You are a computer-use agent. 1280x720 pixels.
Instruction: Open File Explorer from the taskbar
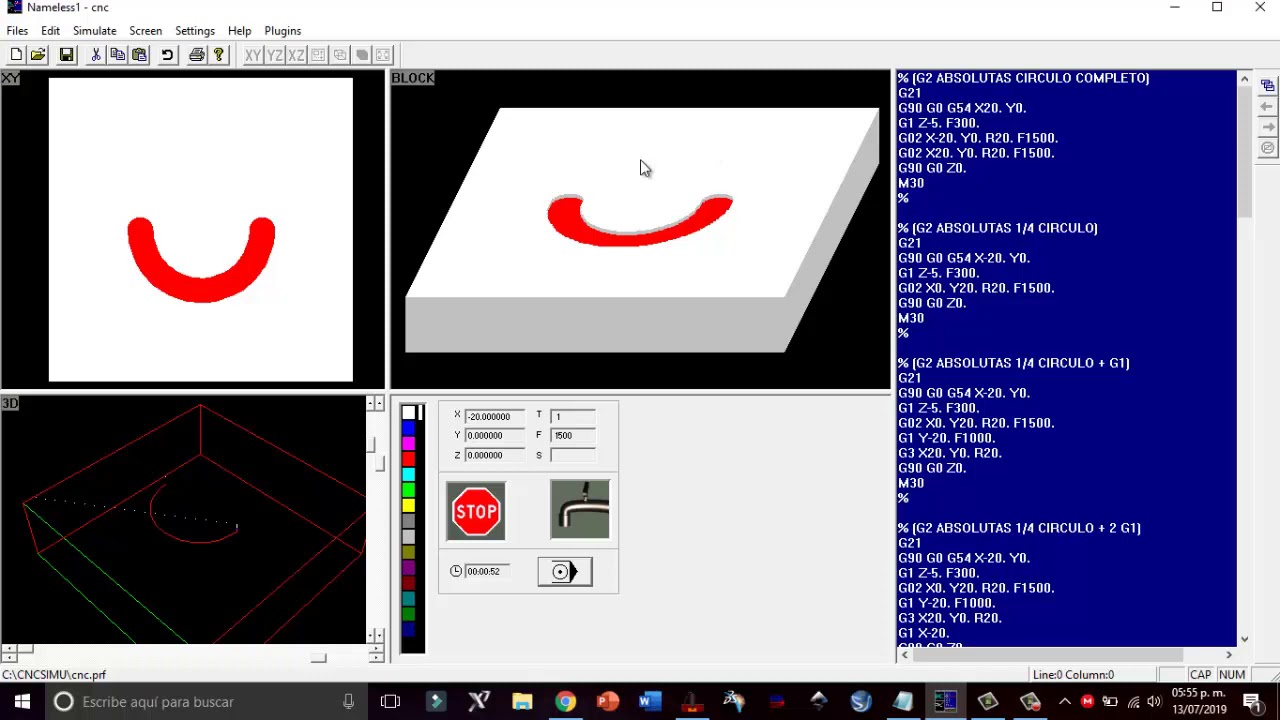(522, 702)
